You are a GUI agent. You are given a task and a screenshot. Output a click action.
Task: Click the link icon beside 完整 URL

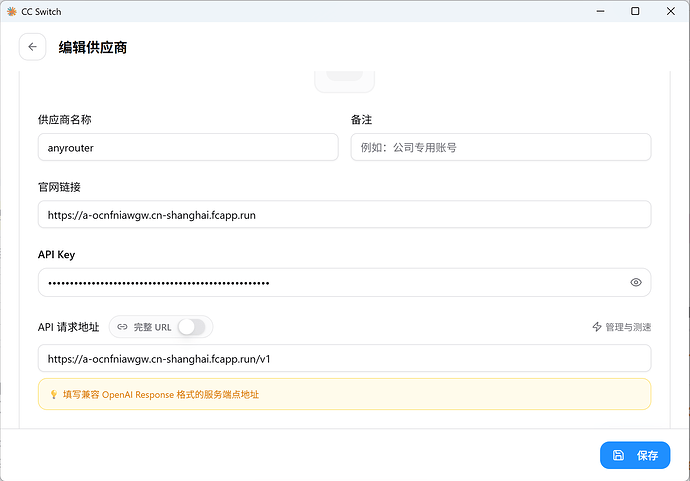(122, 327)
